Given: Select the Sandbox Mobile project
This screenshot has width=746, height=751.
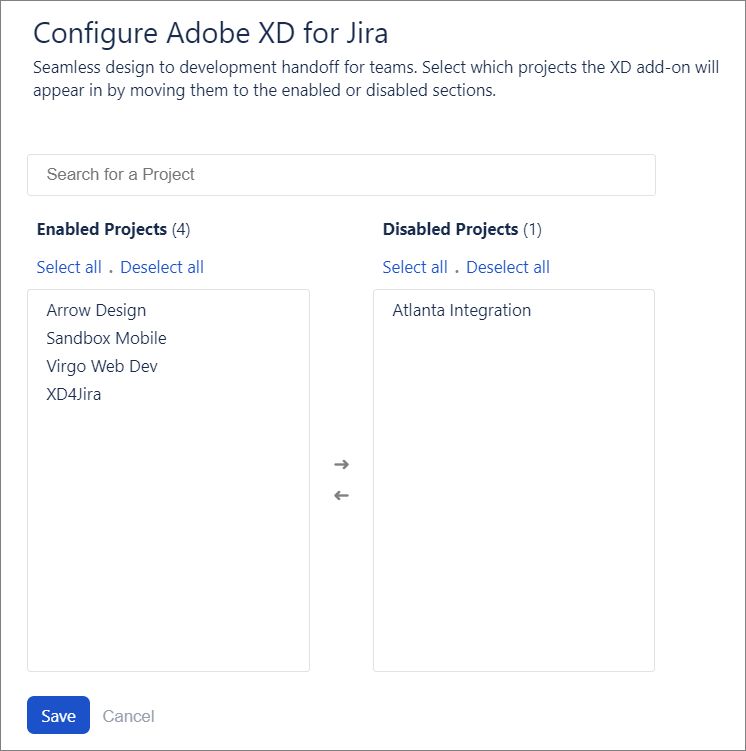Looking at the screenshot, I should 106,338.
